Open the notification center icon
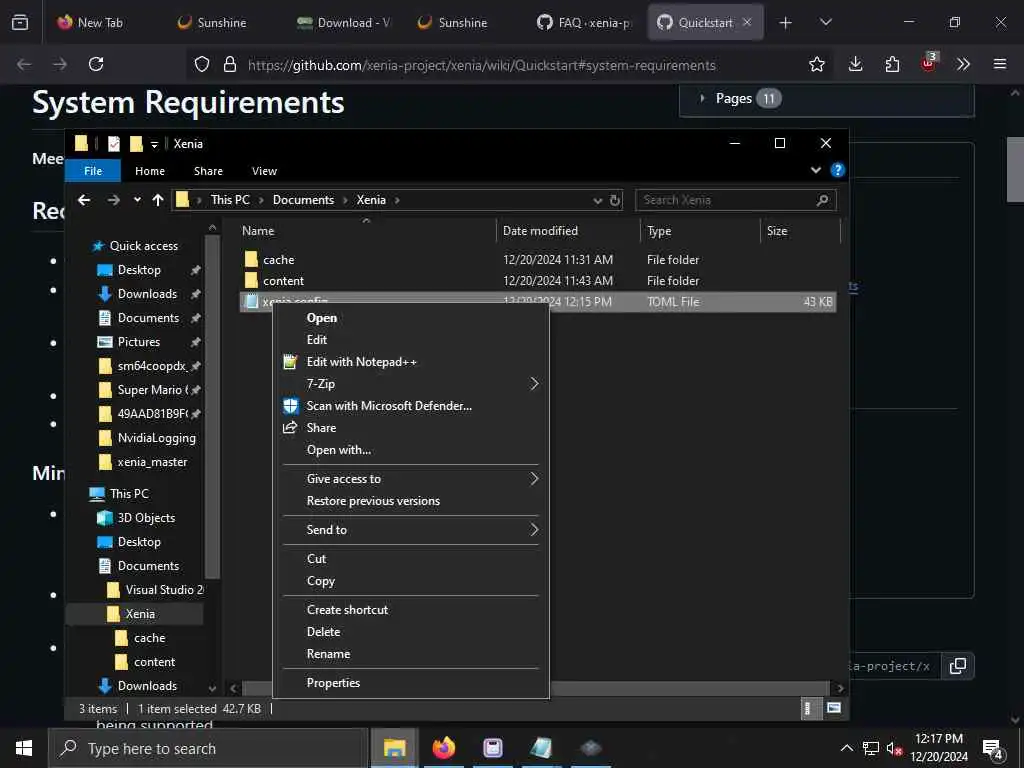Viewport: 1024px width, 768px height. click(x=993, y=748)
